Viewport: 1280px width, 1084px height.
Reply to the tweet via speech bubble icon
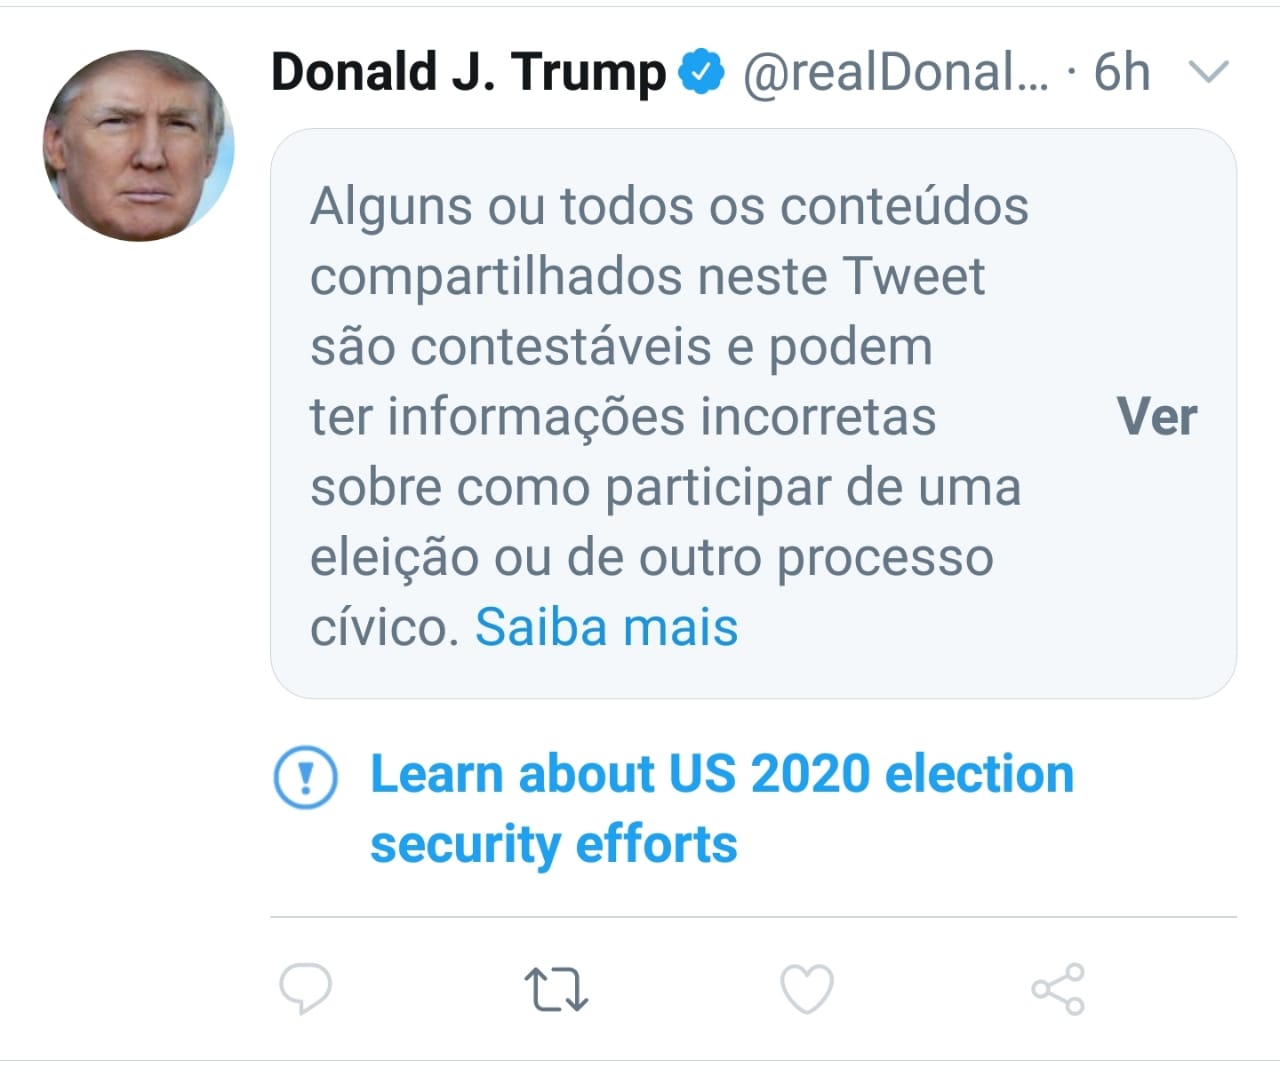pyautogui.click(x=305, y=989)
